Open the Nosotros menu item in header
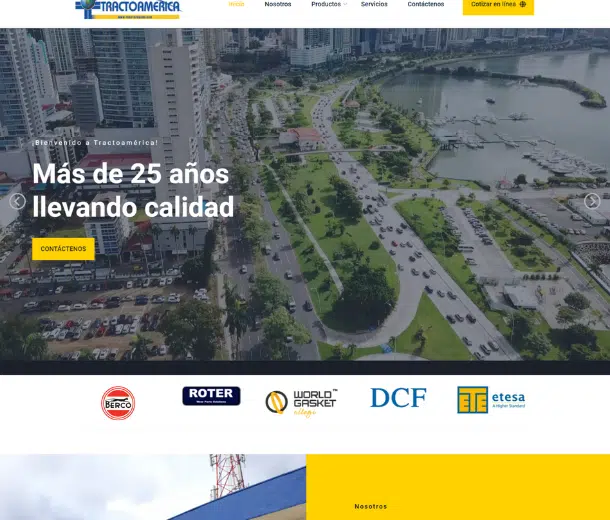 pos(278,4)
